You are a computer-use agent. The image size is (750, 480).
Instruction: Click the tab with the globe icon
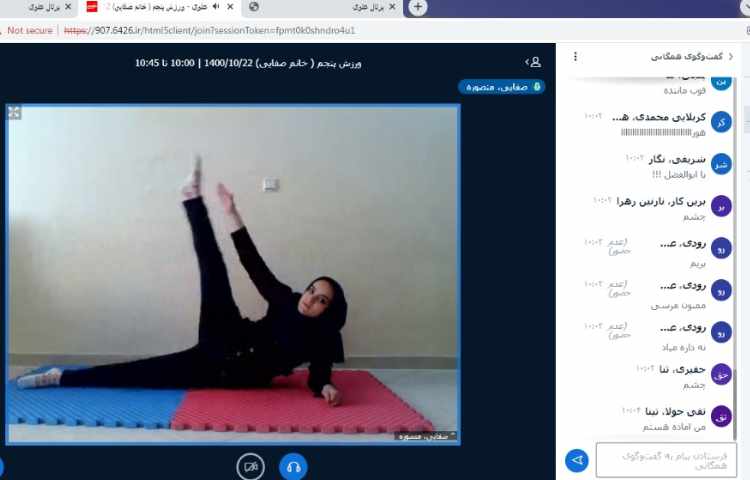point(323,7)
